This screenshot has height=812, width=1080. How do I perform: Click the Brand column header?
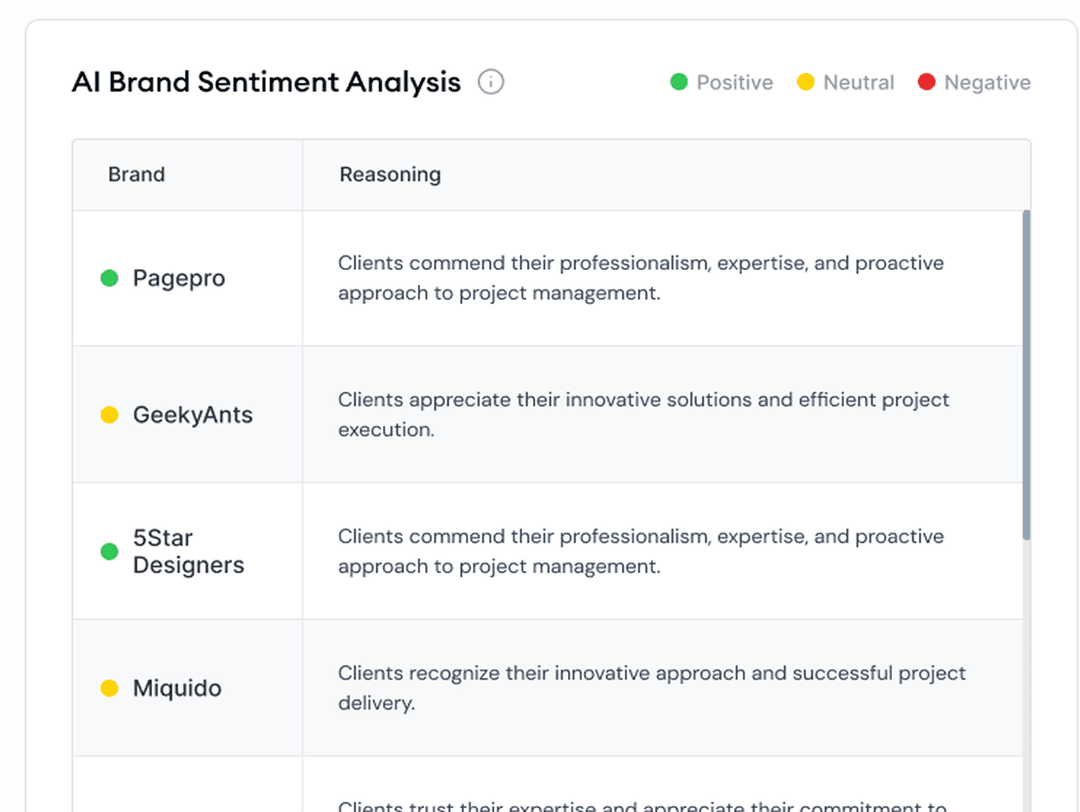[136, 175]
